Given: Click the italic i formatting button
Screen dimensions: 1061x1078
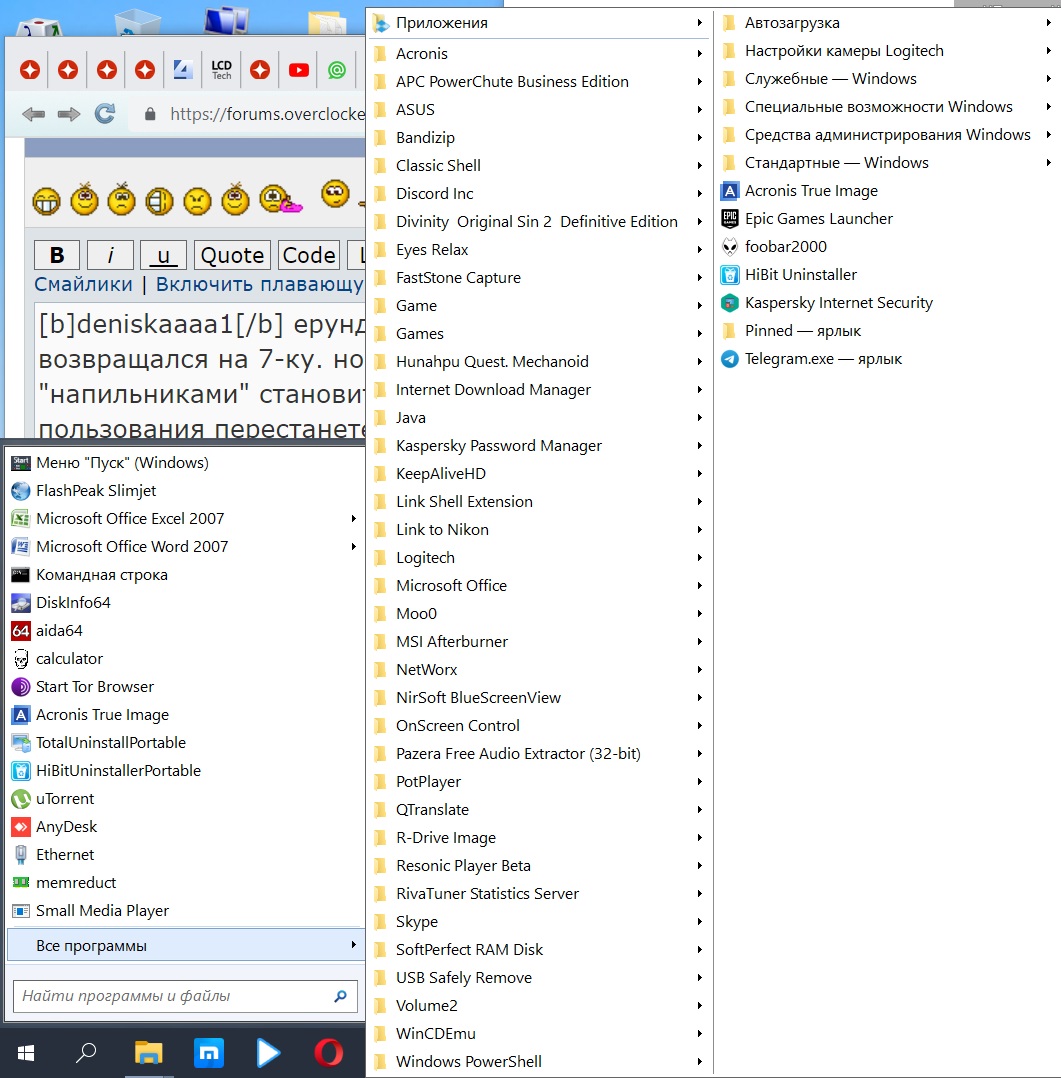Looking at the screenshot, I should tap(110, 255).
